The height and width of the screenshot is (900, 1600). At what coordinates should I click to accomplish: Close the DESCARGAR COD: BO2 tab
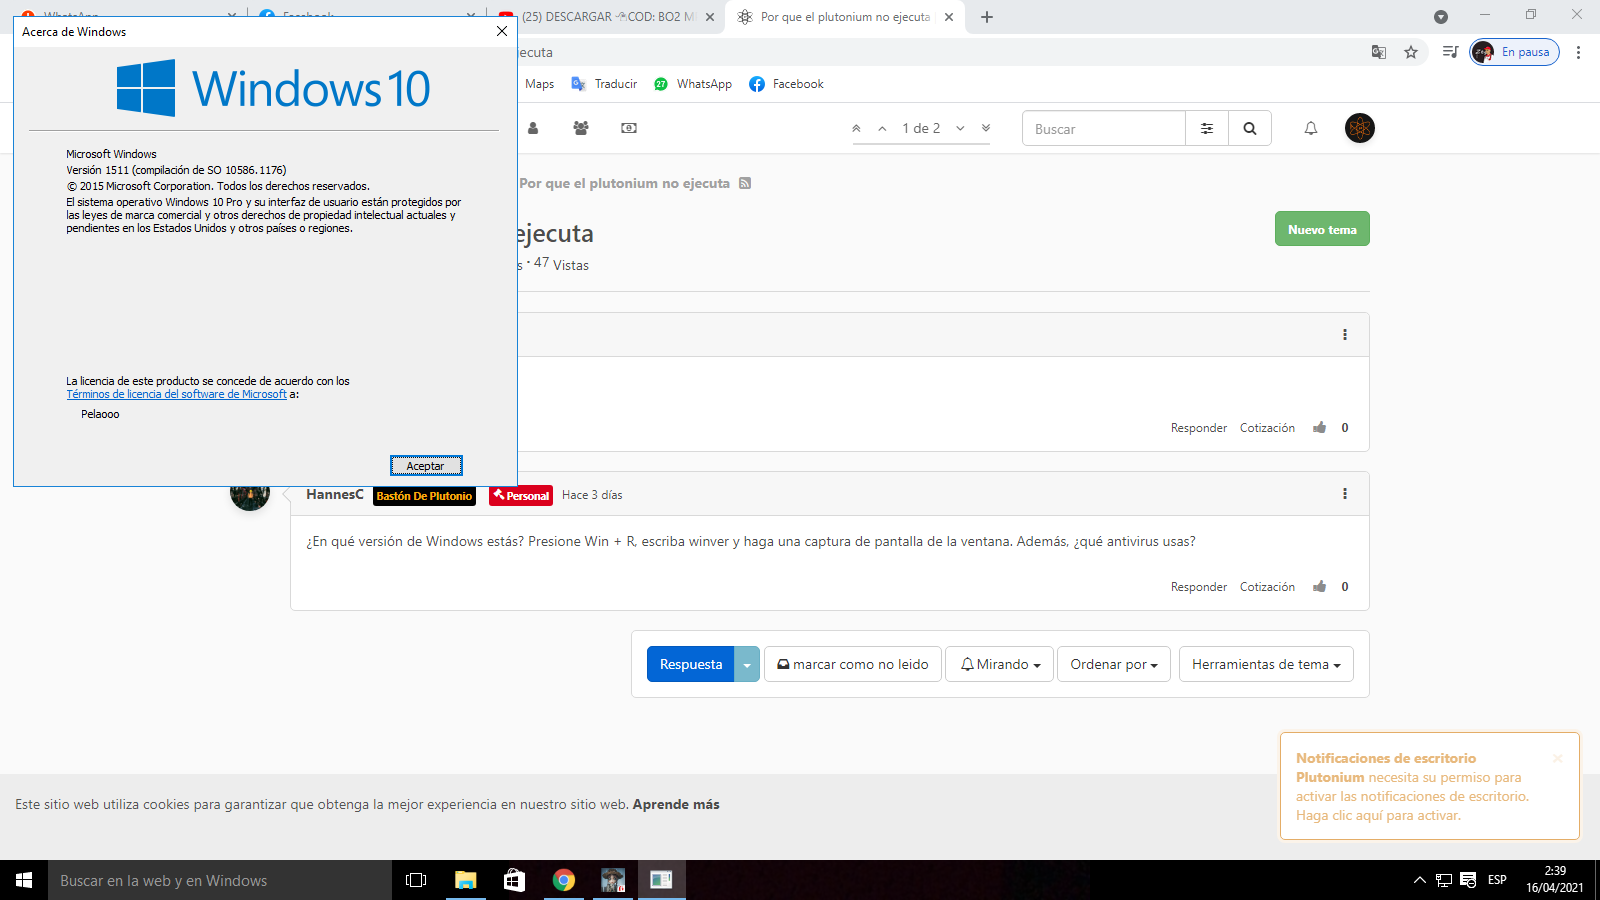click(710, 17)
